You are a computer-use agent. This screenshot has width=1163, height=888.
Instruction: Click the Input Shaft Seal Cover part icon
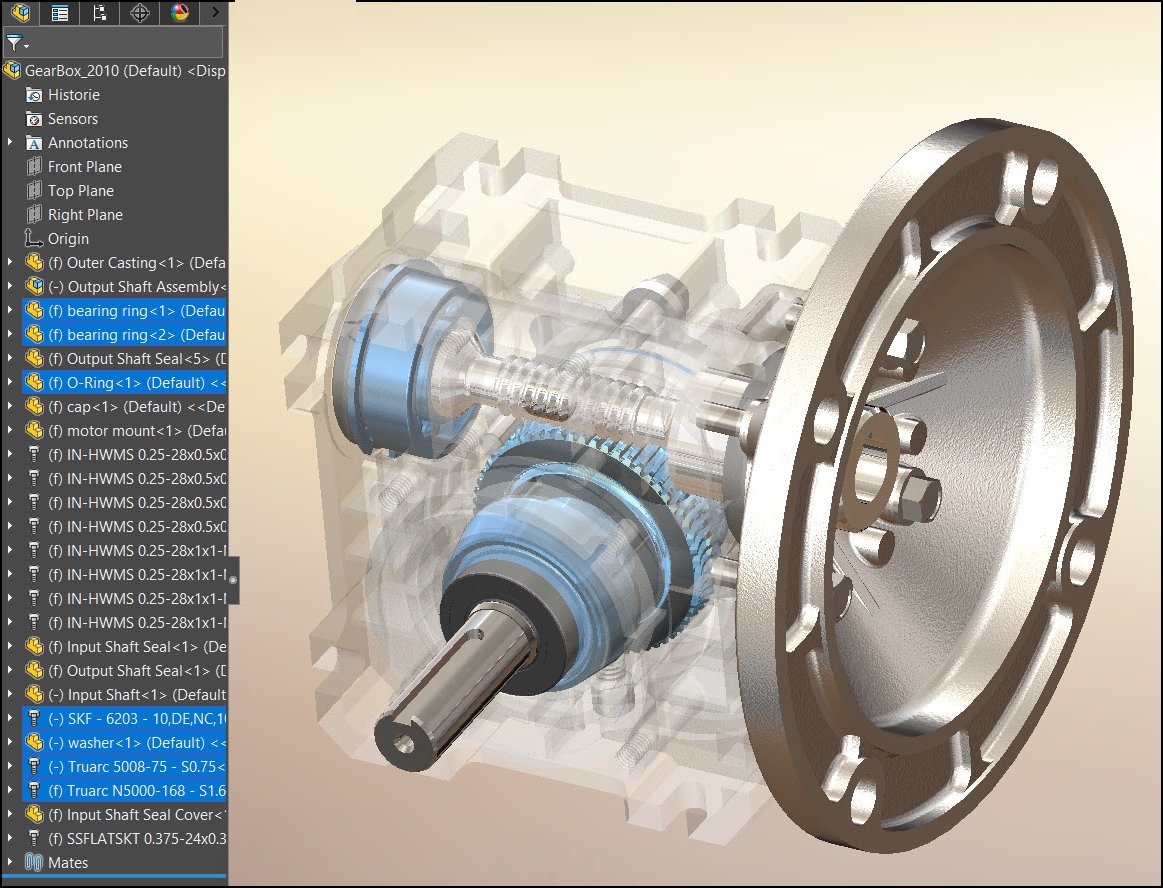pos(34,815)
